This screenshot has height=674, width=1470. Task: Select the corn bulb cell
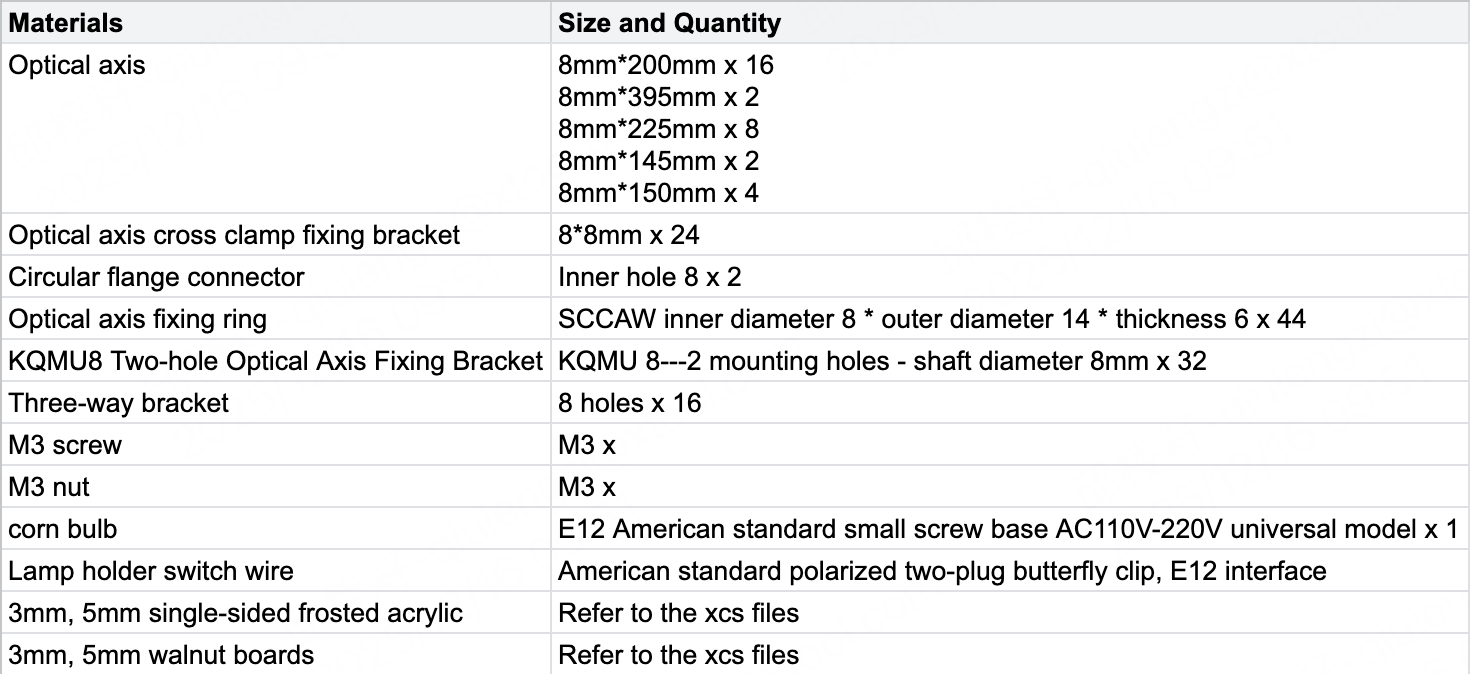64,529
